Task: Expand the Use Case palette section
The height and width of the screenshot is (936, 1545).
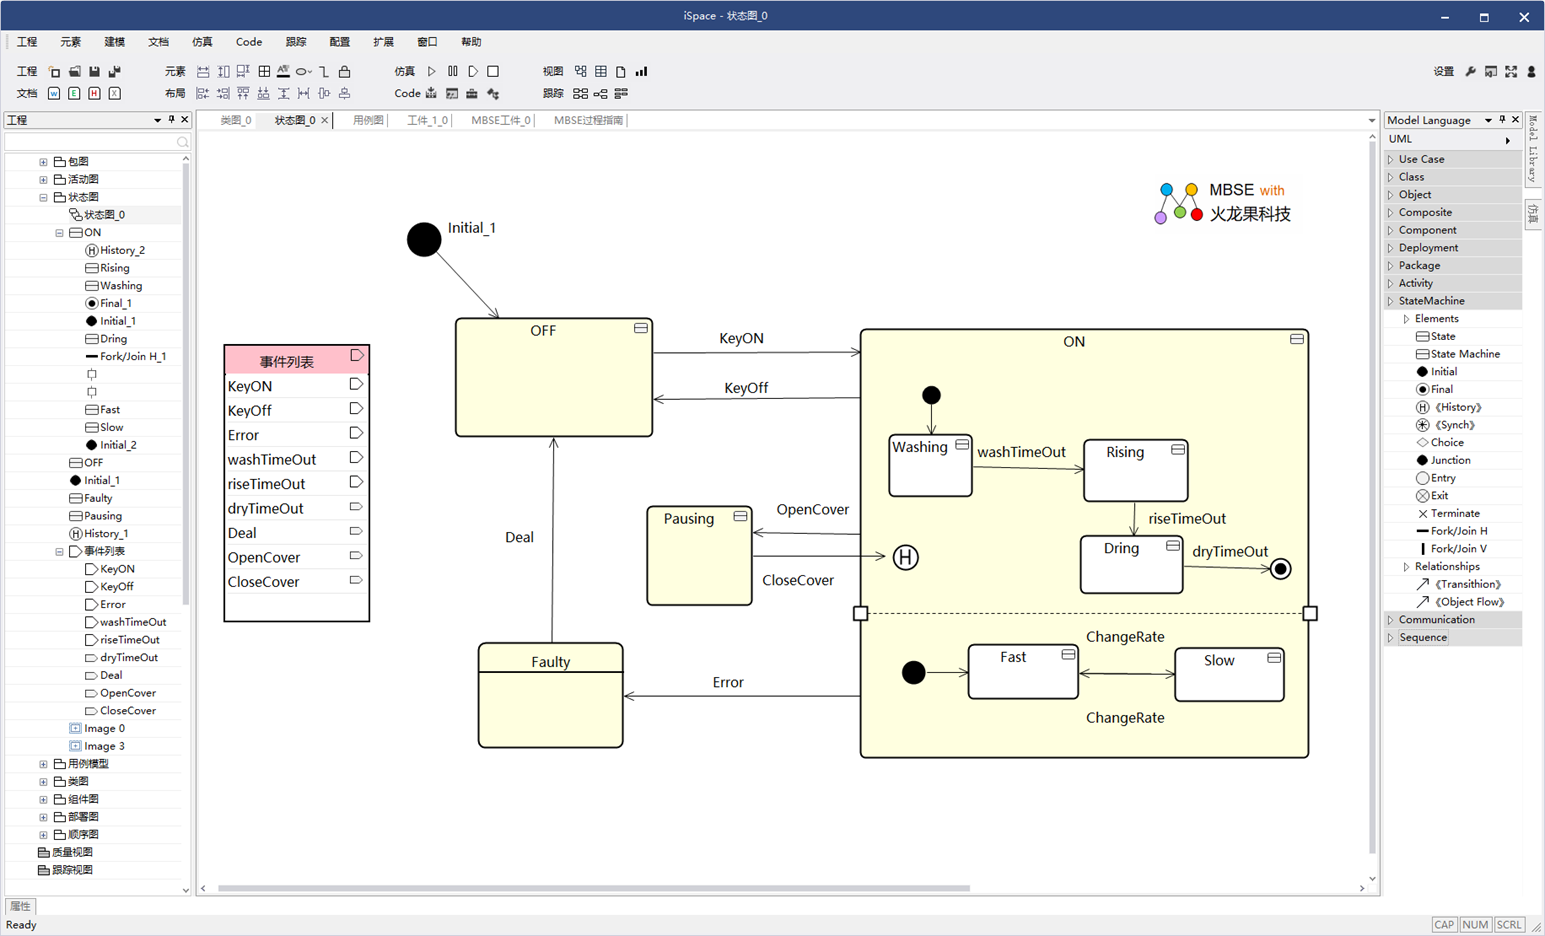Action: (1390, 160)
